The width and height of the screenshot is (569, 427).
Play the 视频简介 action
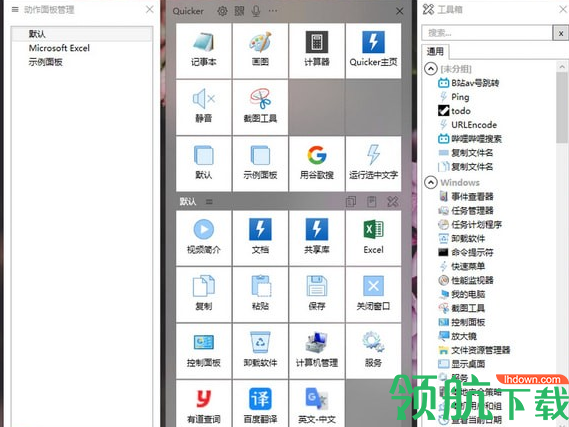[x=204, y=238]
